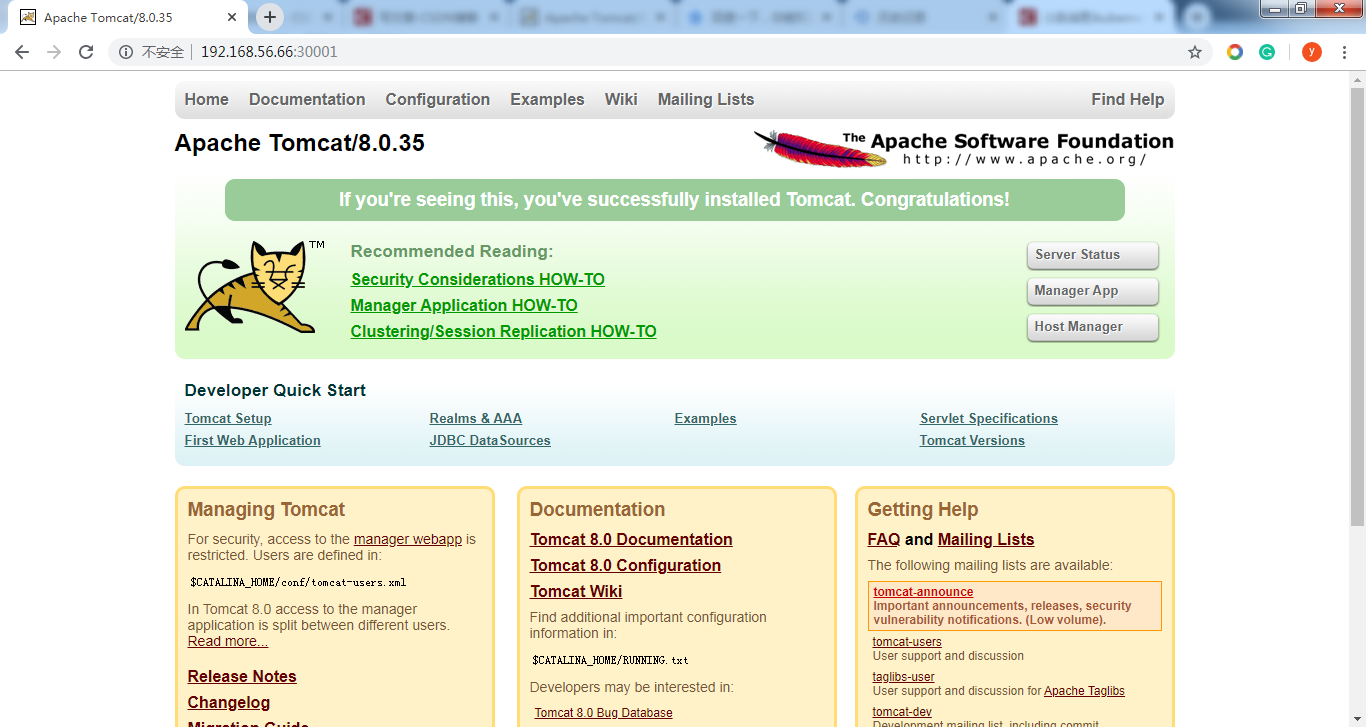Open the tomcat-users mailing list link
The width and height of the screenshot is (1366, 727).
tap(907, 642)
